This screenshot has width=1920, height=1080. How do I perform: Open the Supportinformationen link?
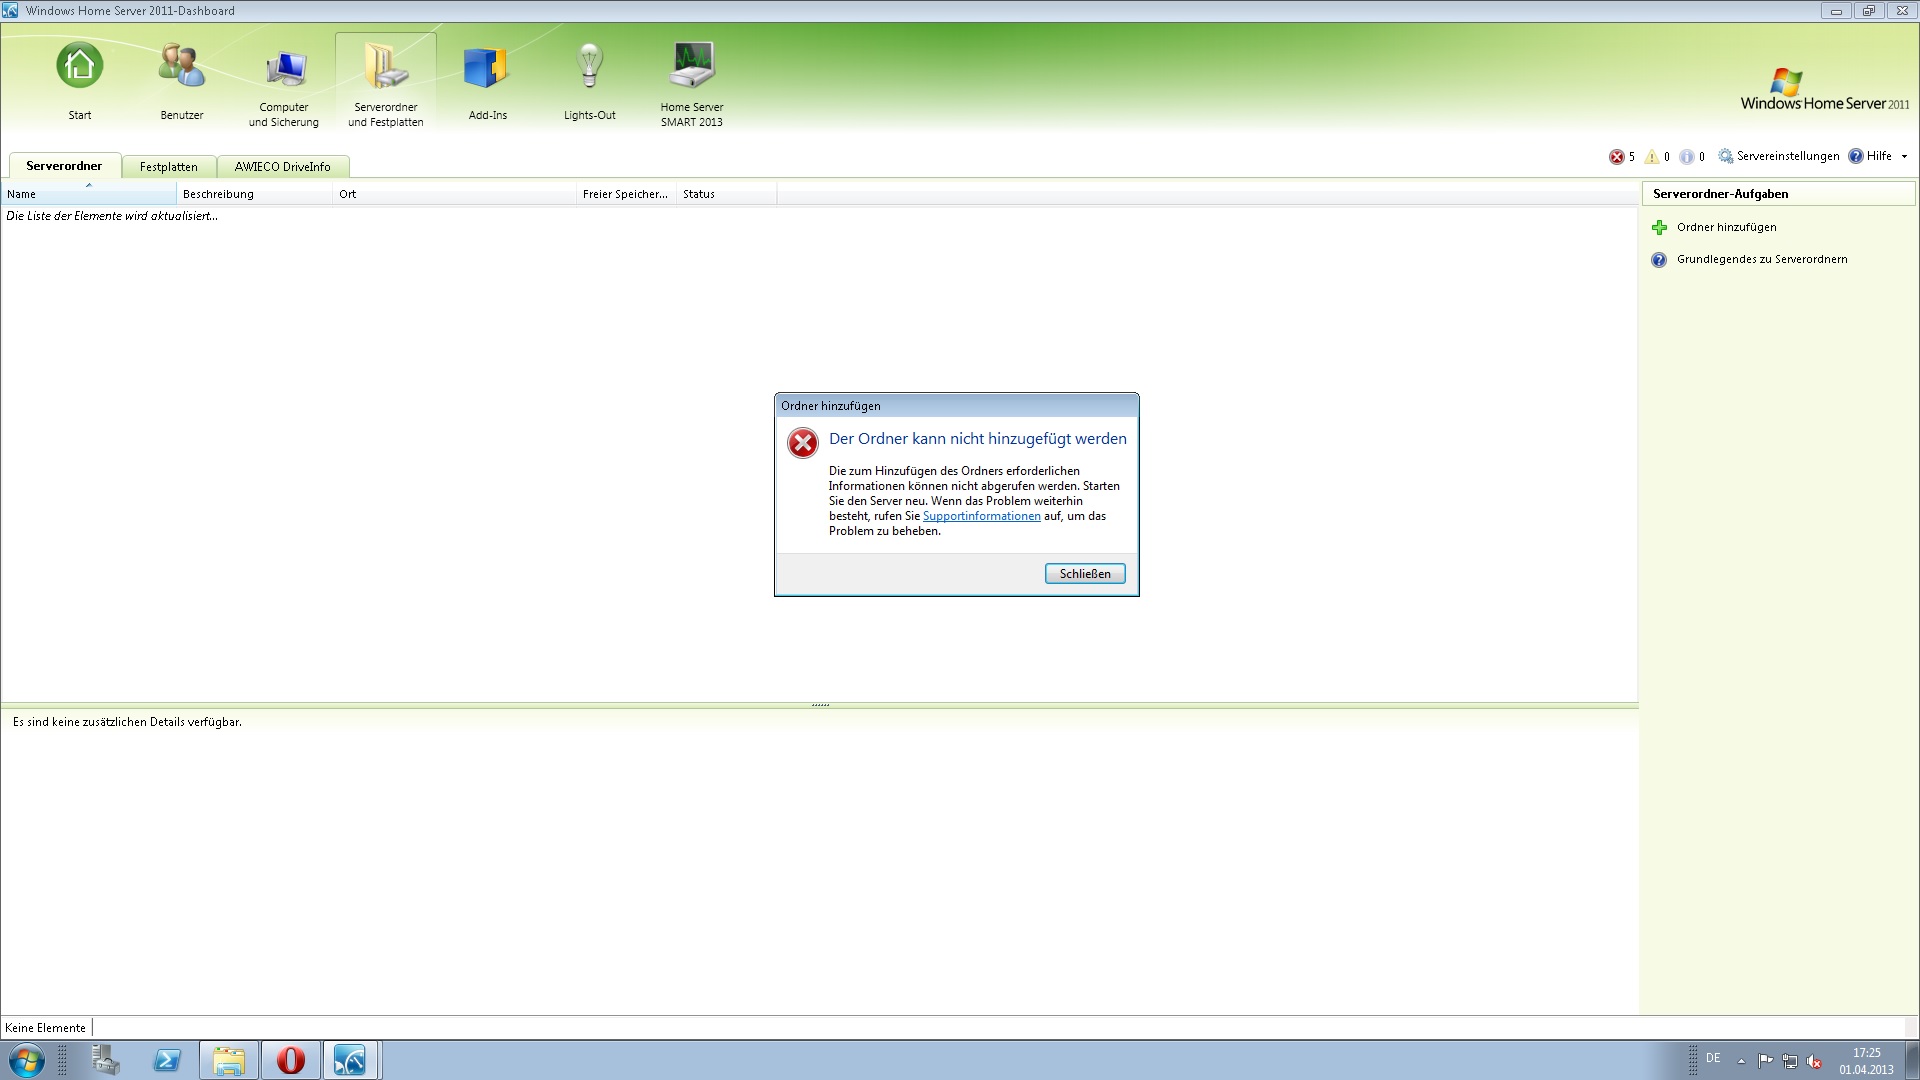click(981, 516)
